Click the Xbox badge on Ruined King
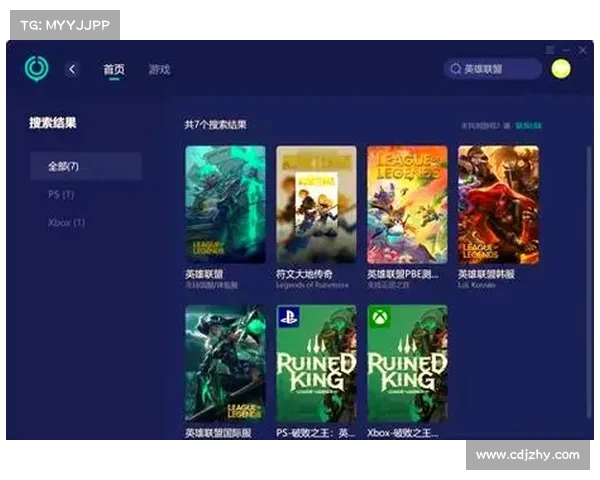This screenshot has width=600, height=480. (x=378, y=318)
